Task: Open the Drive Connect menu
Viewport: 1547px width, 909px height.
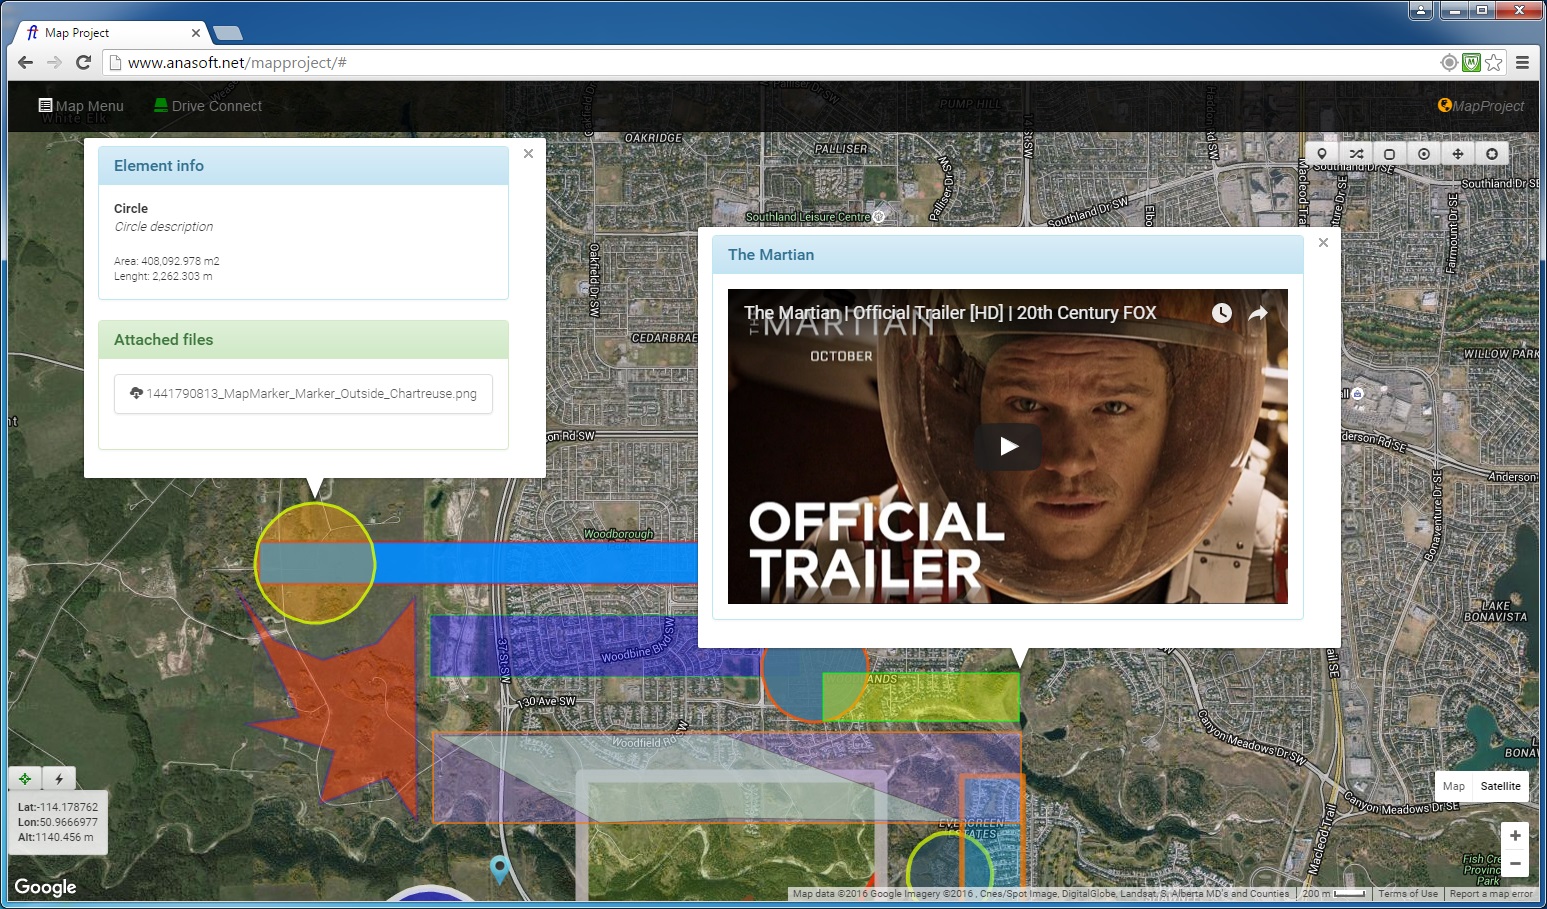Action: coord(208,106)
